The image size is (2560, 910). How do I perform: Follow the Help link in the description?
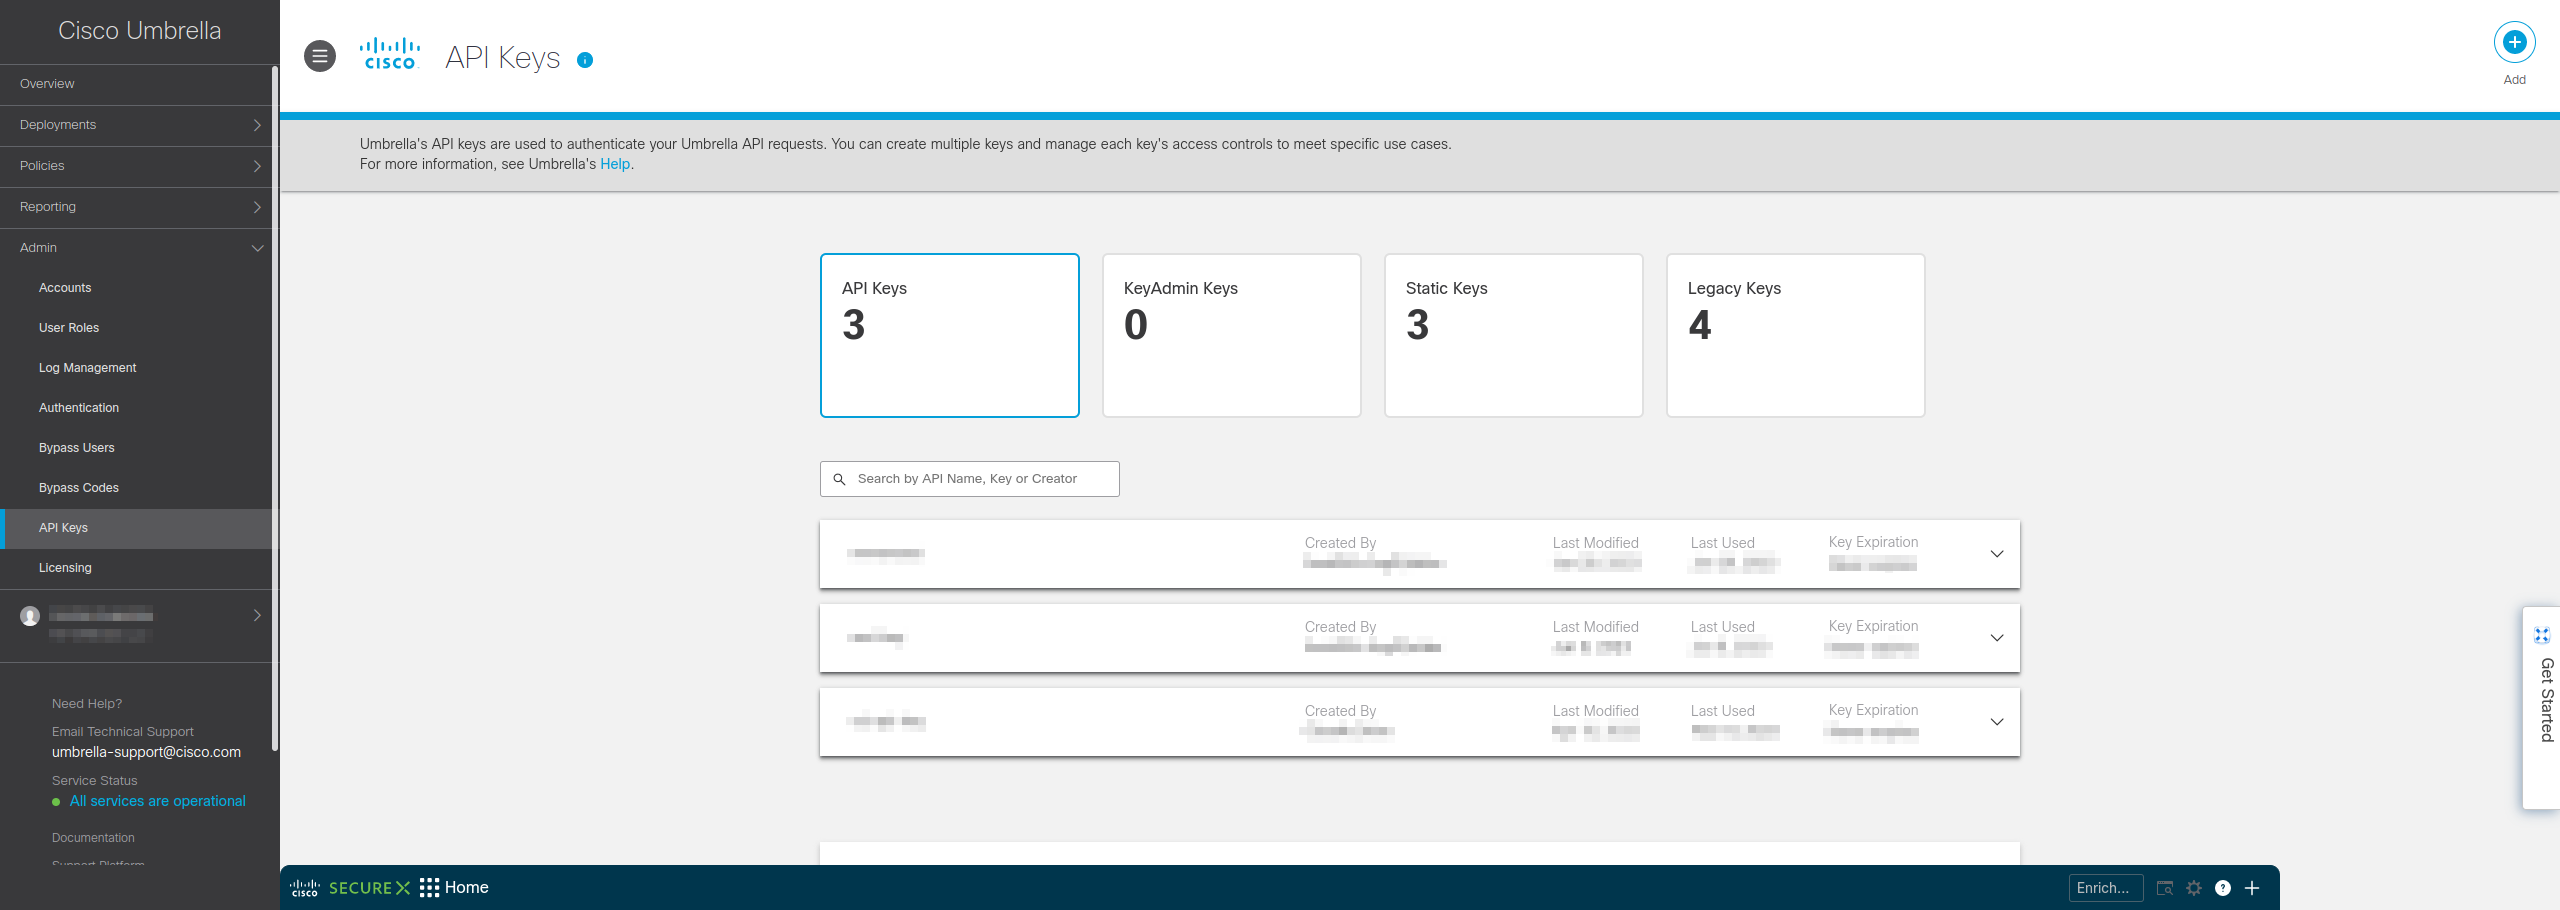pyautogui.click(x=614, y=164)
